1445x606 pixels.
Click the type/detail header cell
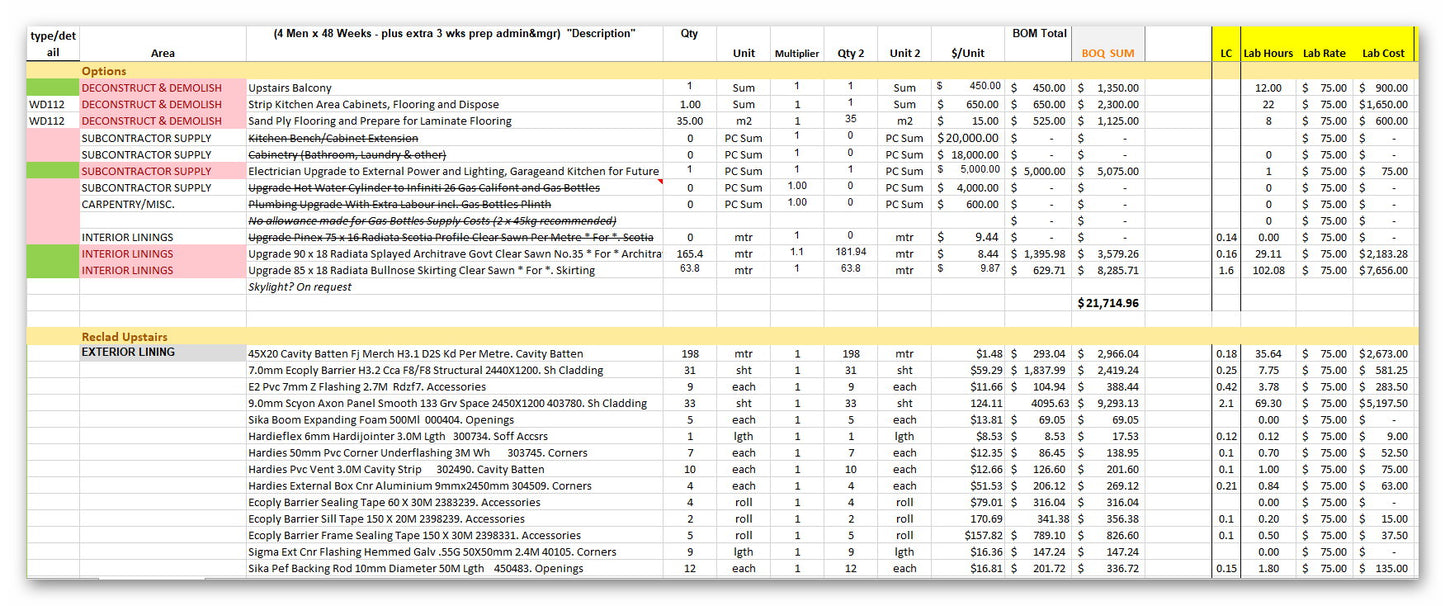[x=52, y=40]
